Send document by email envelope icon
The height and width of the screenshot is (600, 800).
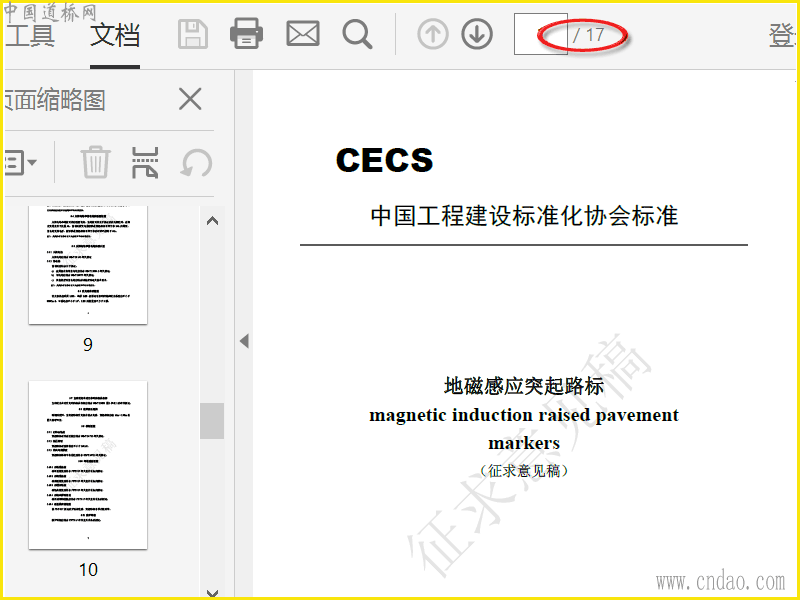click(x=303, y=34)
